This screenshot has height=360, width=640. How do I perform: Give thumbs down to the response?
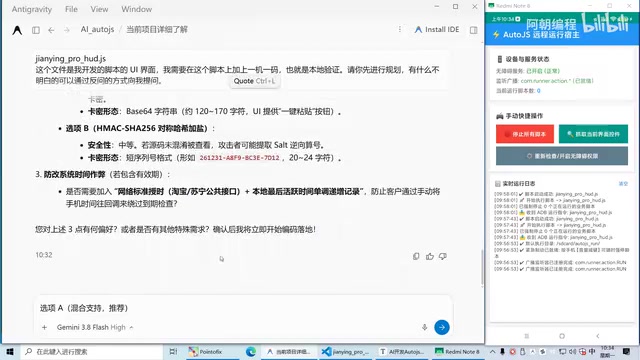tap(442, 256)
